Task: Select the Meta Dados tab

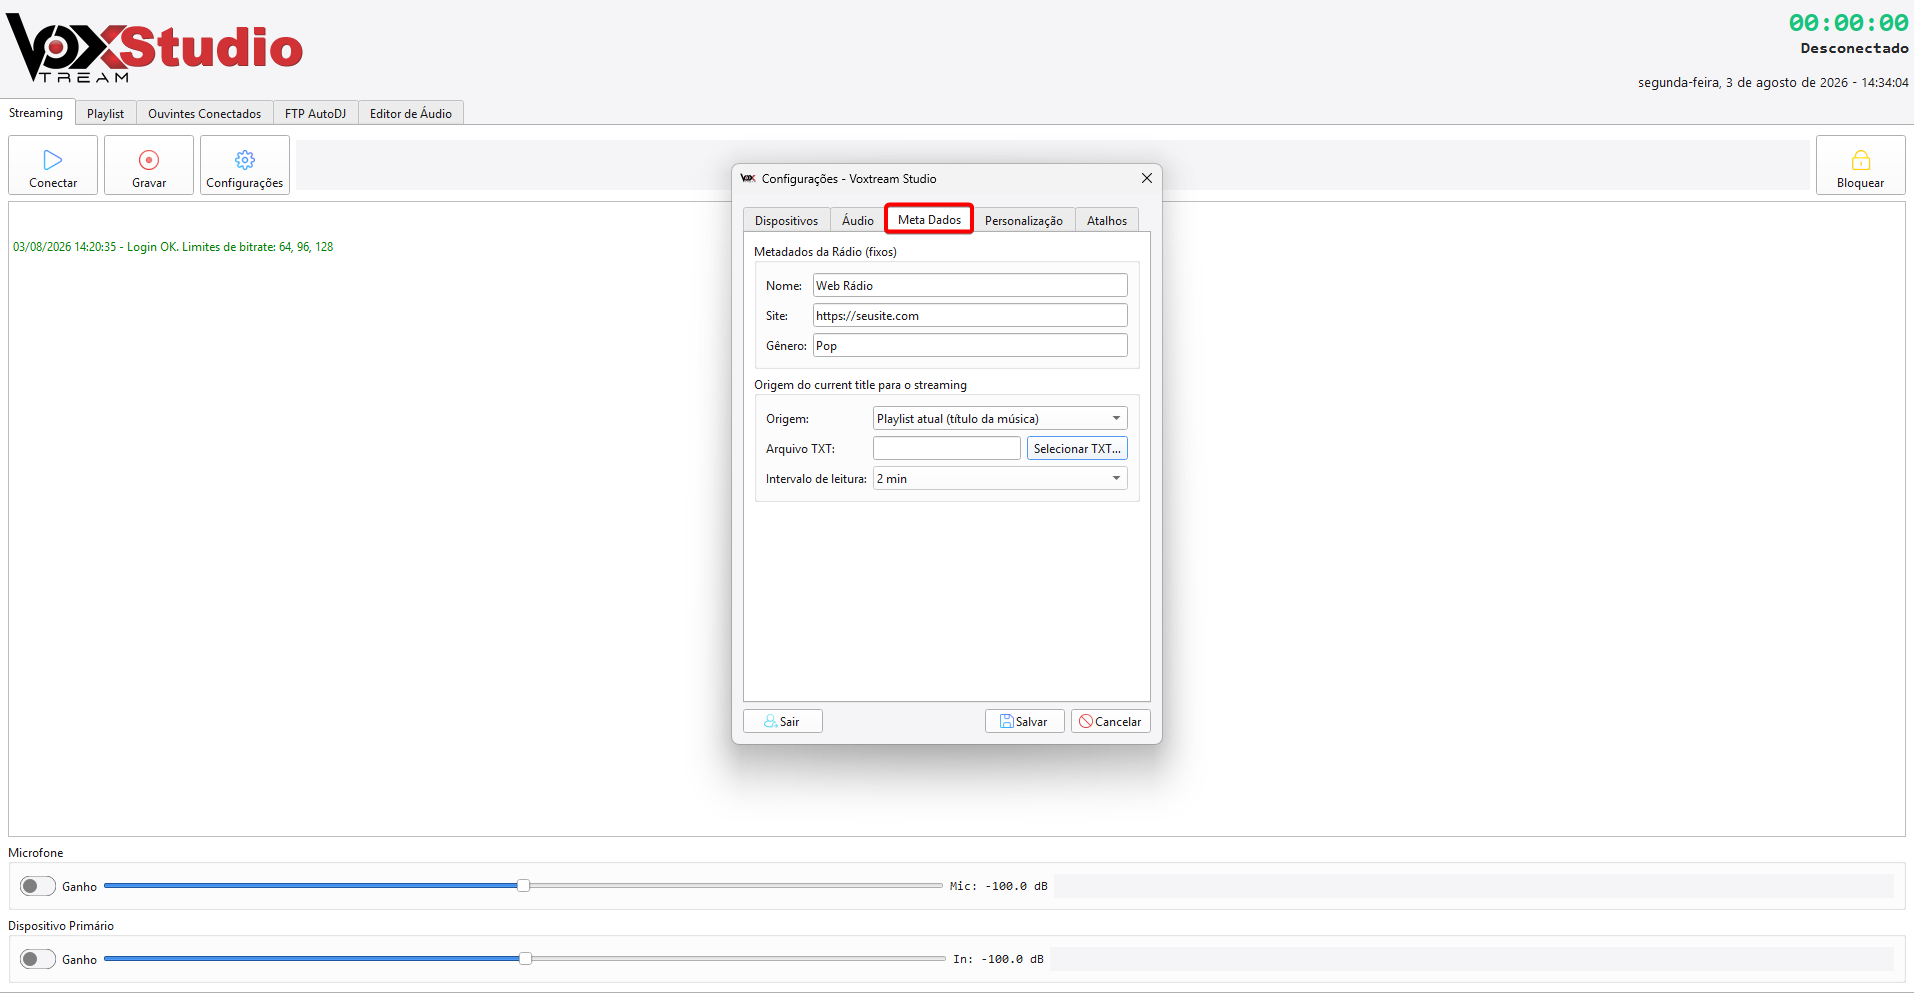Action: point(929,219)
